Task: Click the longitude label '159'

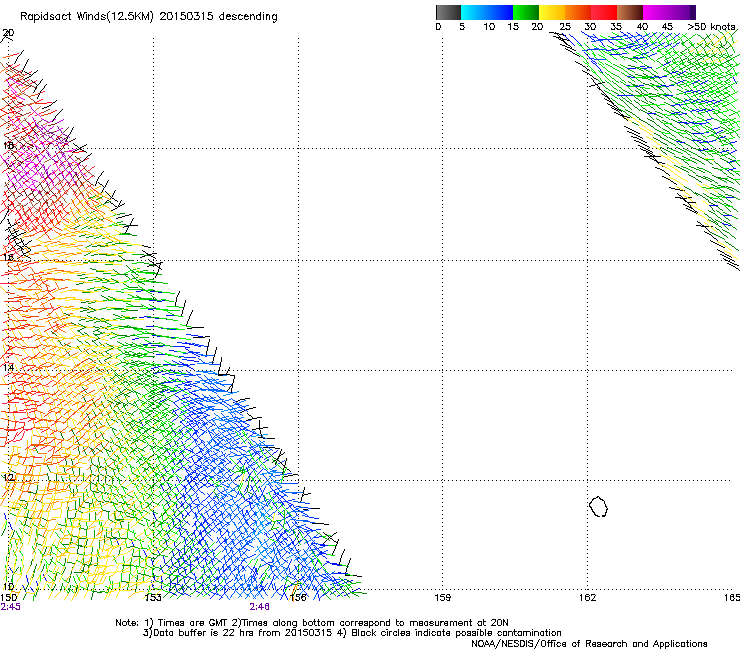Action: (442, 597)
